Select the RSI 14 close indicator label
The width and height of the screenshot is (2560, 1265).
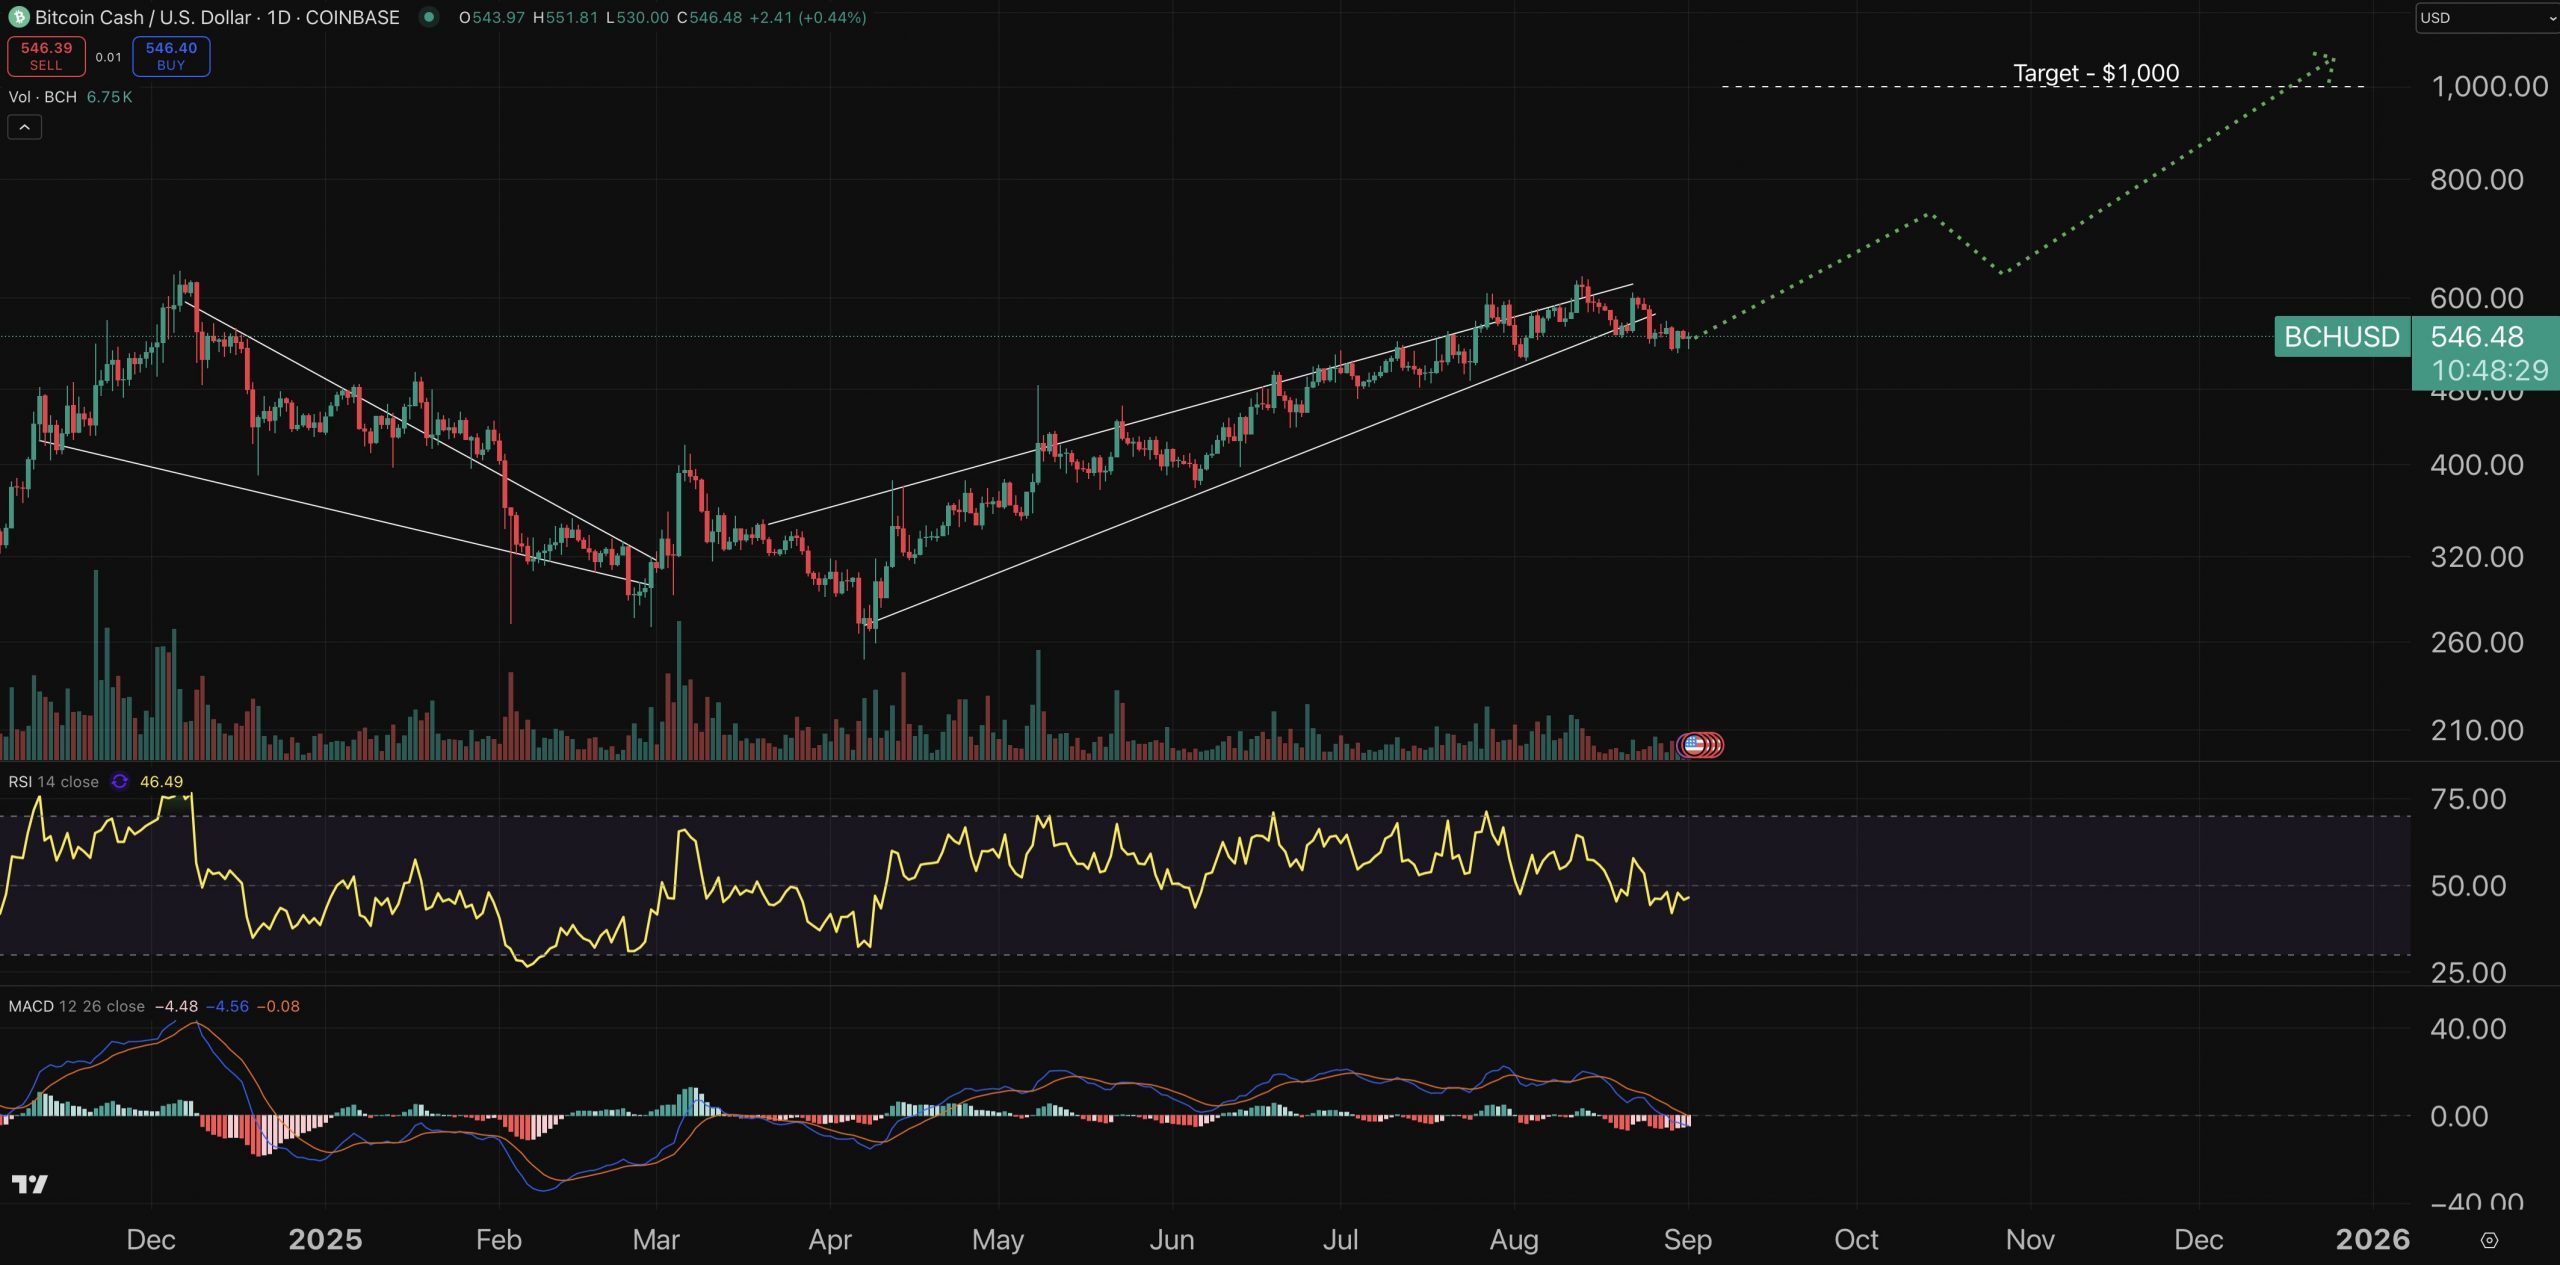[x=53, y=782]
